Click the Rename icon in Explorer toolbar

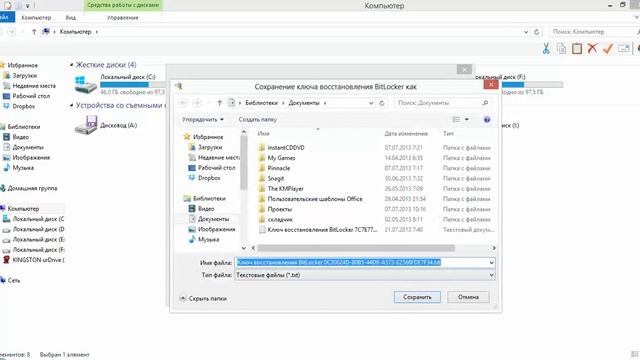point(624,48)
